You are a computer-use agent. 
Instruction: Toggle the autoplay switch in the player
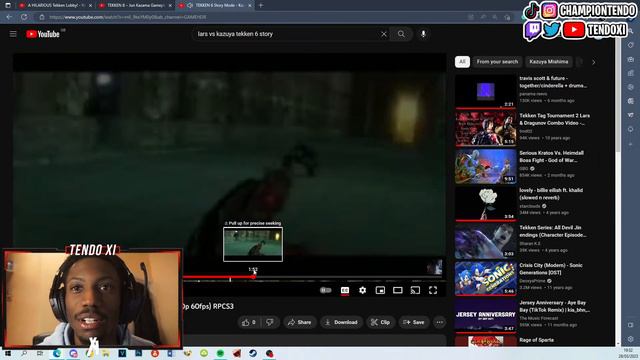click(x=326, y=290)
